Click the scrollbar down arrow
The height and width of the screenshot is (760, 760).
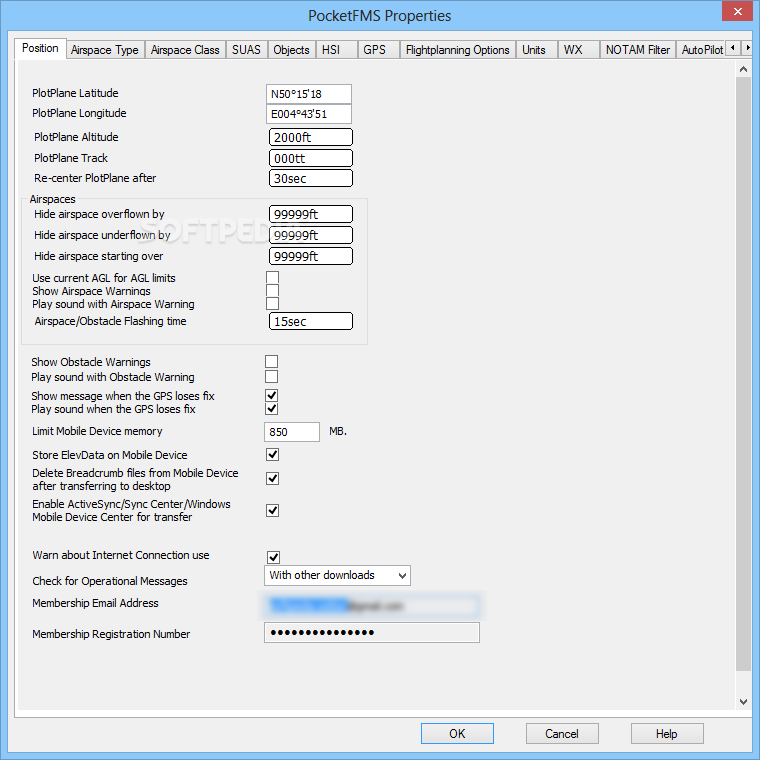pos(743,702)
